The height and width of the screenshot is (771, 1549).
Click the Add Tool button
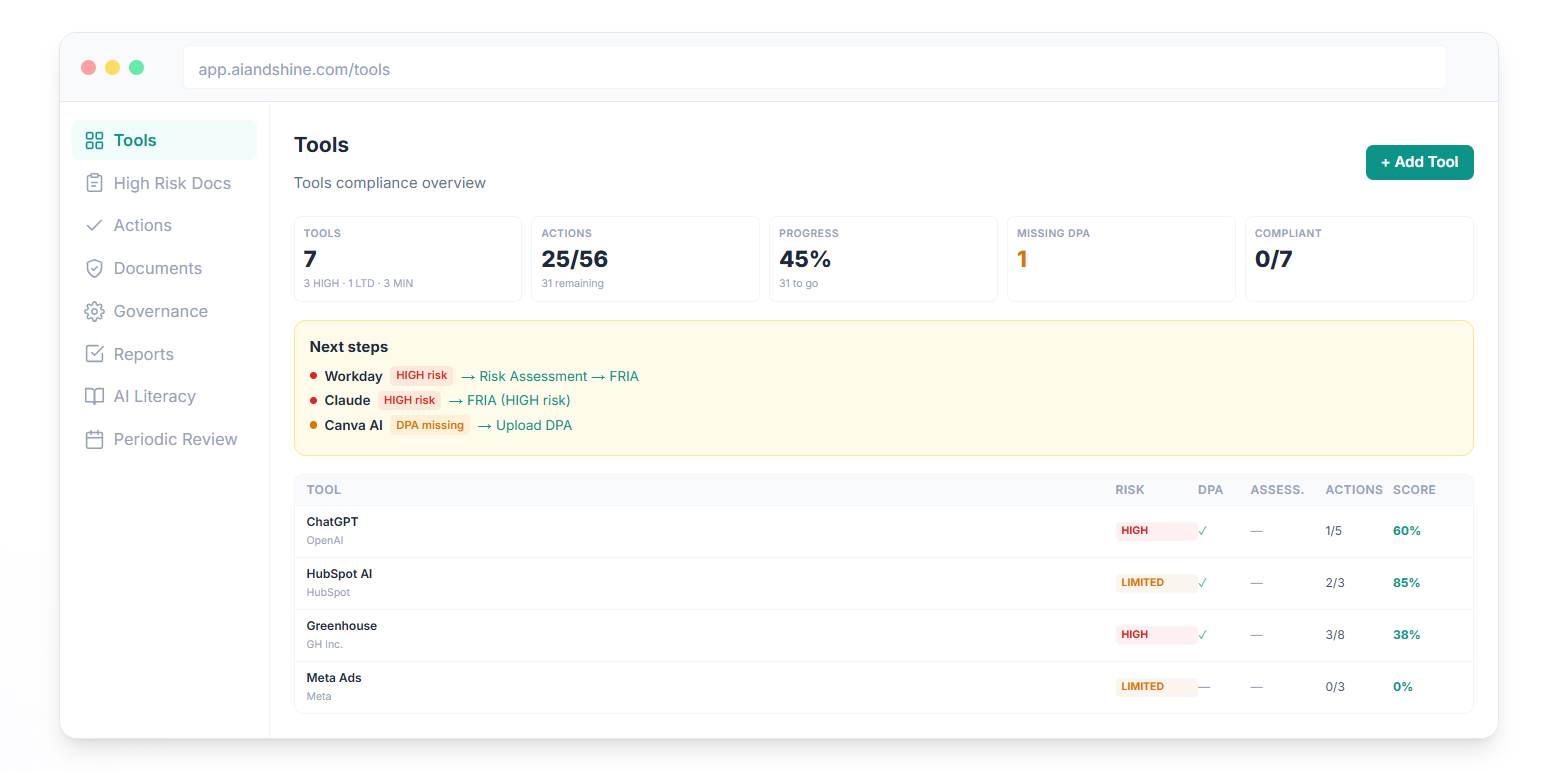(x=1419, y=162)
